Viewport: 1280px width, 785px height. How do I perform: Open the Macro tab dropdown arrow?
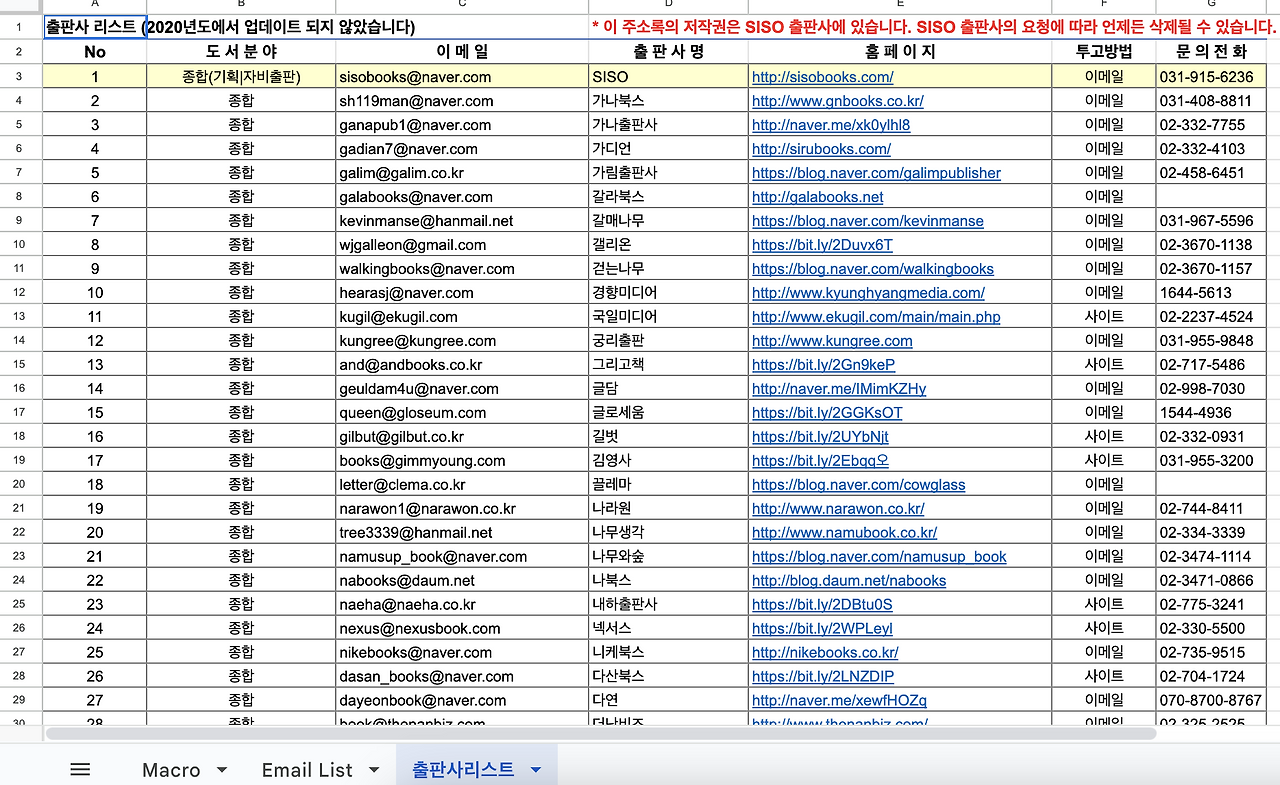click(x=222, y=770)
